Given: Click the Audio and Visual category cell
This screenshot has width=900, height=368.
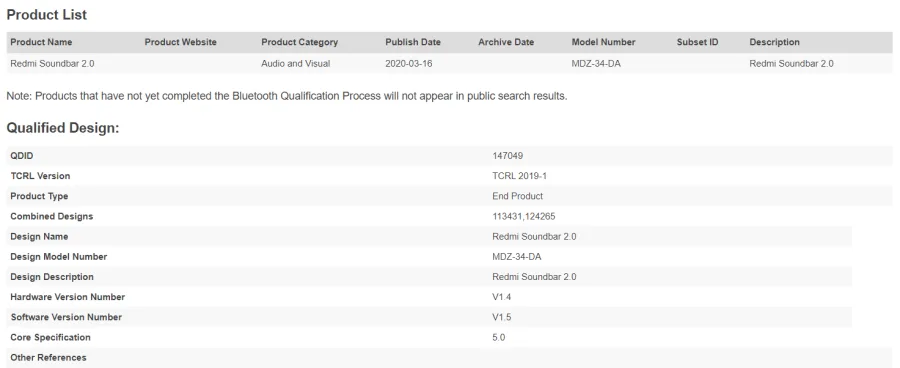Looking at the screenshot, I should (296, 64).
